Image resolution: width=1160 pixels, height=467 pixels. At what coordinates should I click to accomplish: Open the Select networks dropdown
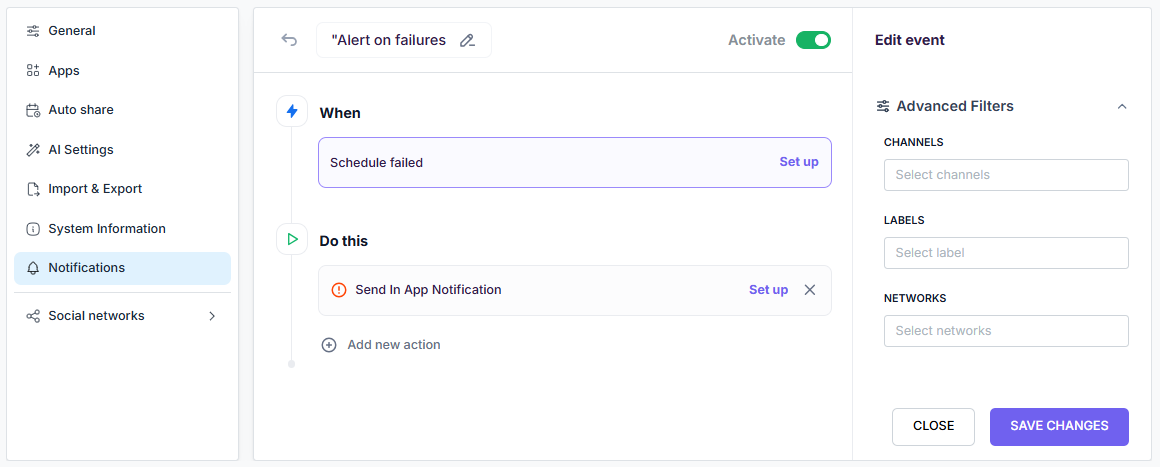[x=1006, y=331]
